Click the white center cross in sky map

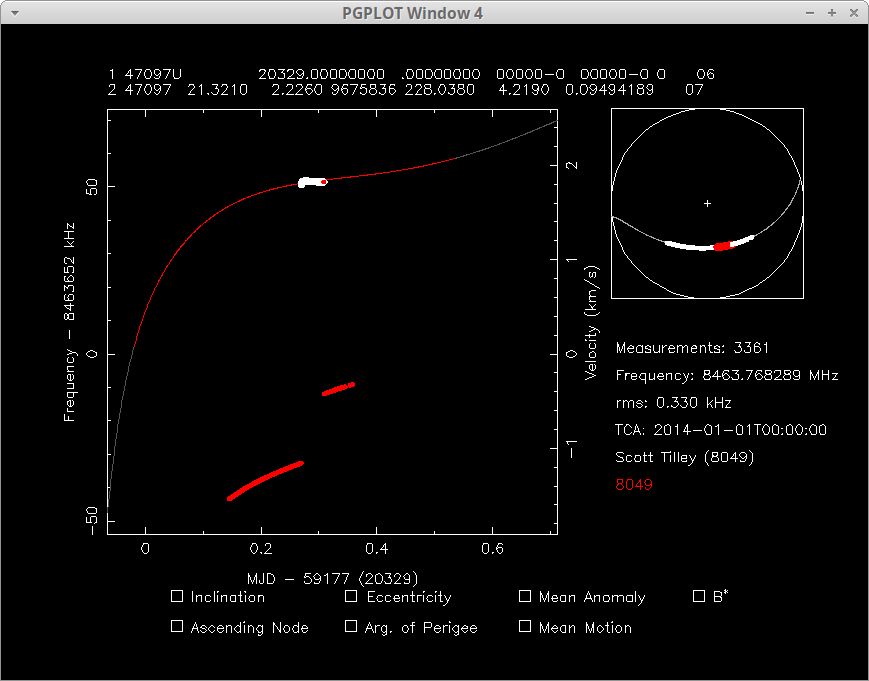coord(707,203)
